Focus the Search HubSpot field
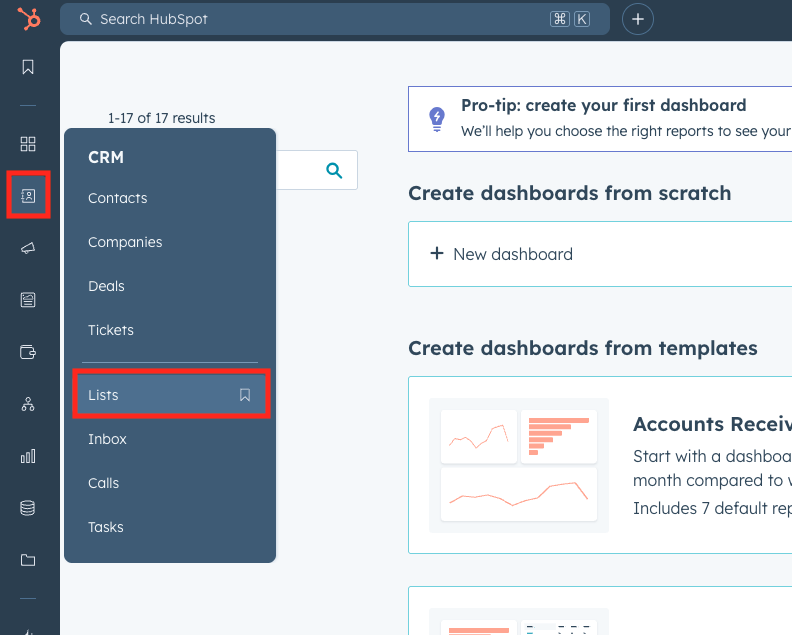This screenshot has width=792, height=635. click(x=335, y=19)
